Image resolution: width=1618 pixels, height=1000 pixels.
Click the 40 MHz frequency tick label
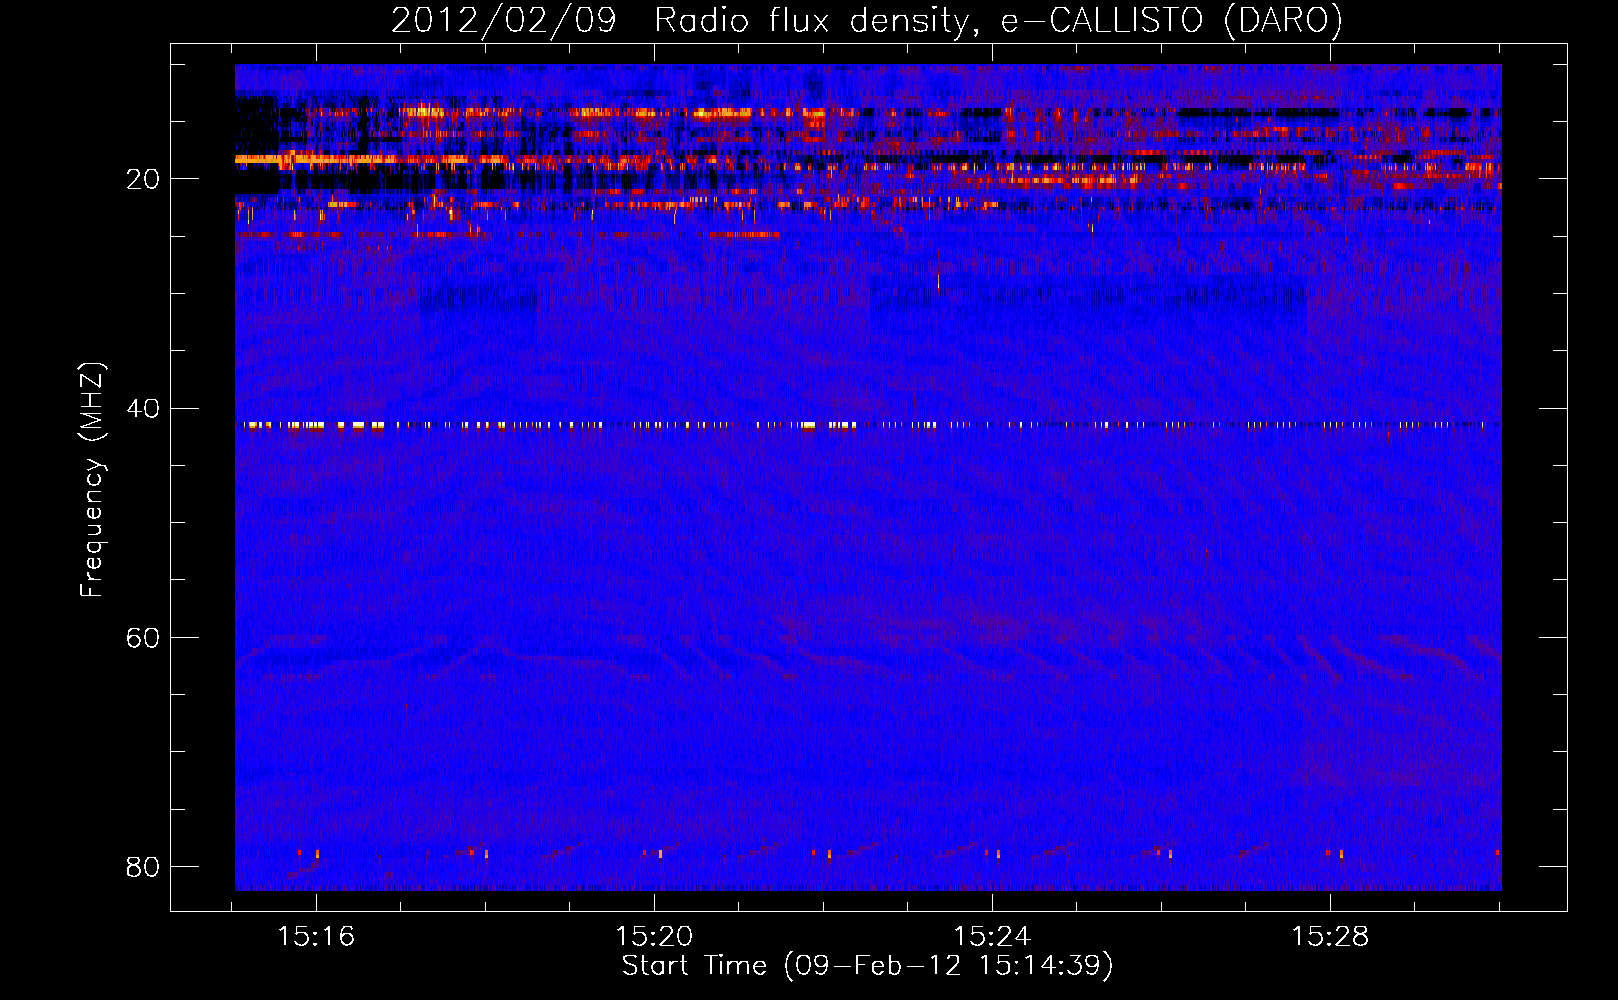point(143,408)
